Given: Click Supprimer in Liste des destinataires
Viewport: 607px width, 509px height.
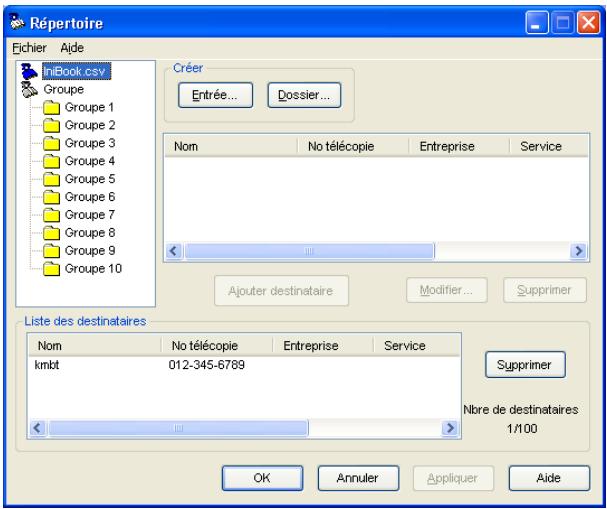Looking at the screenshot, I should 525,365.
